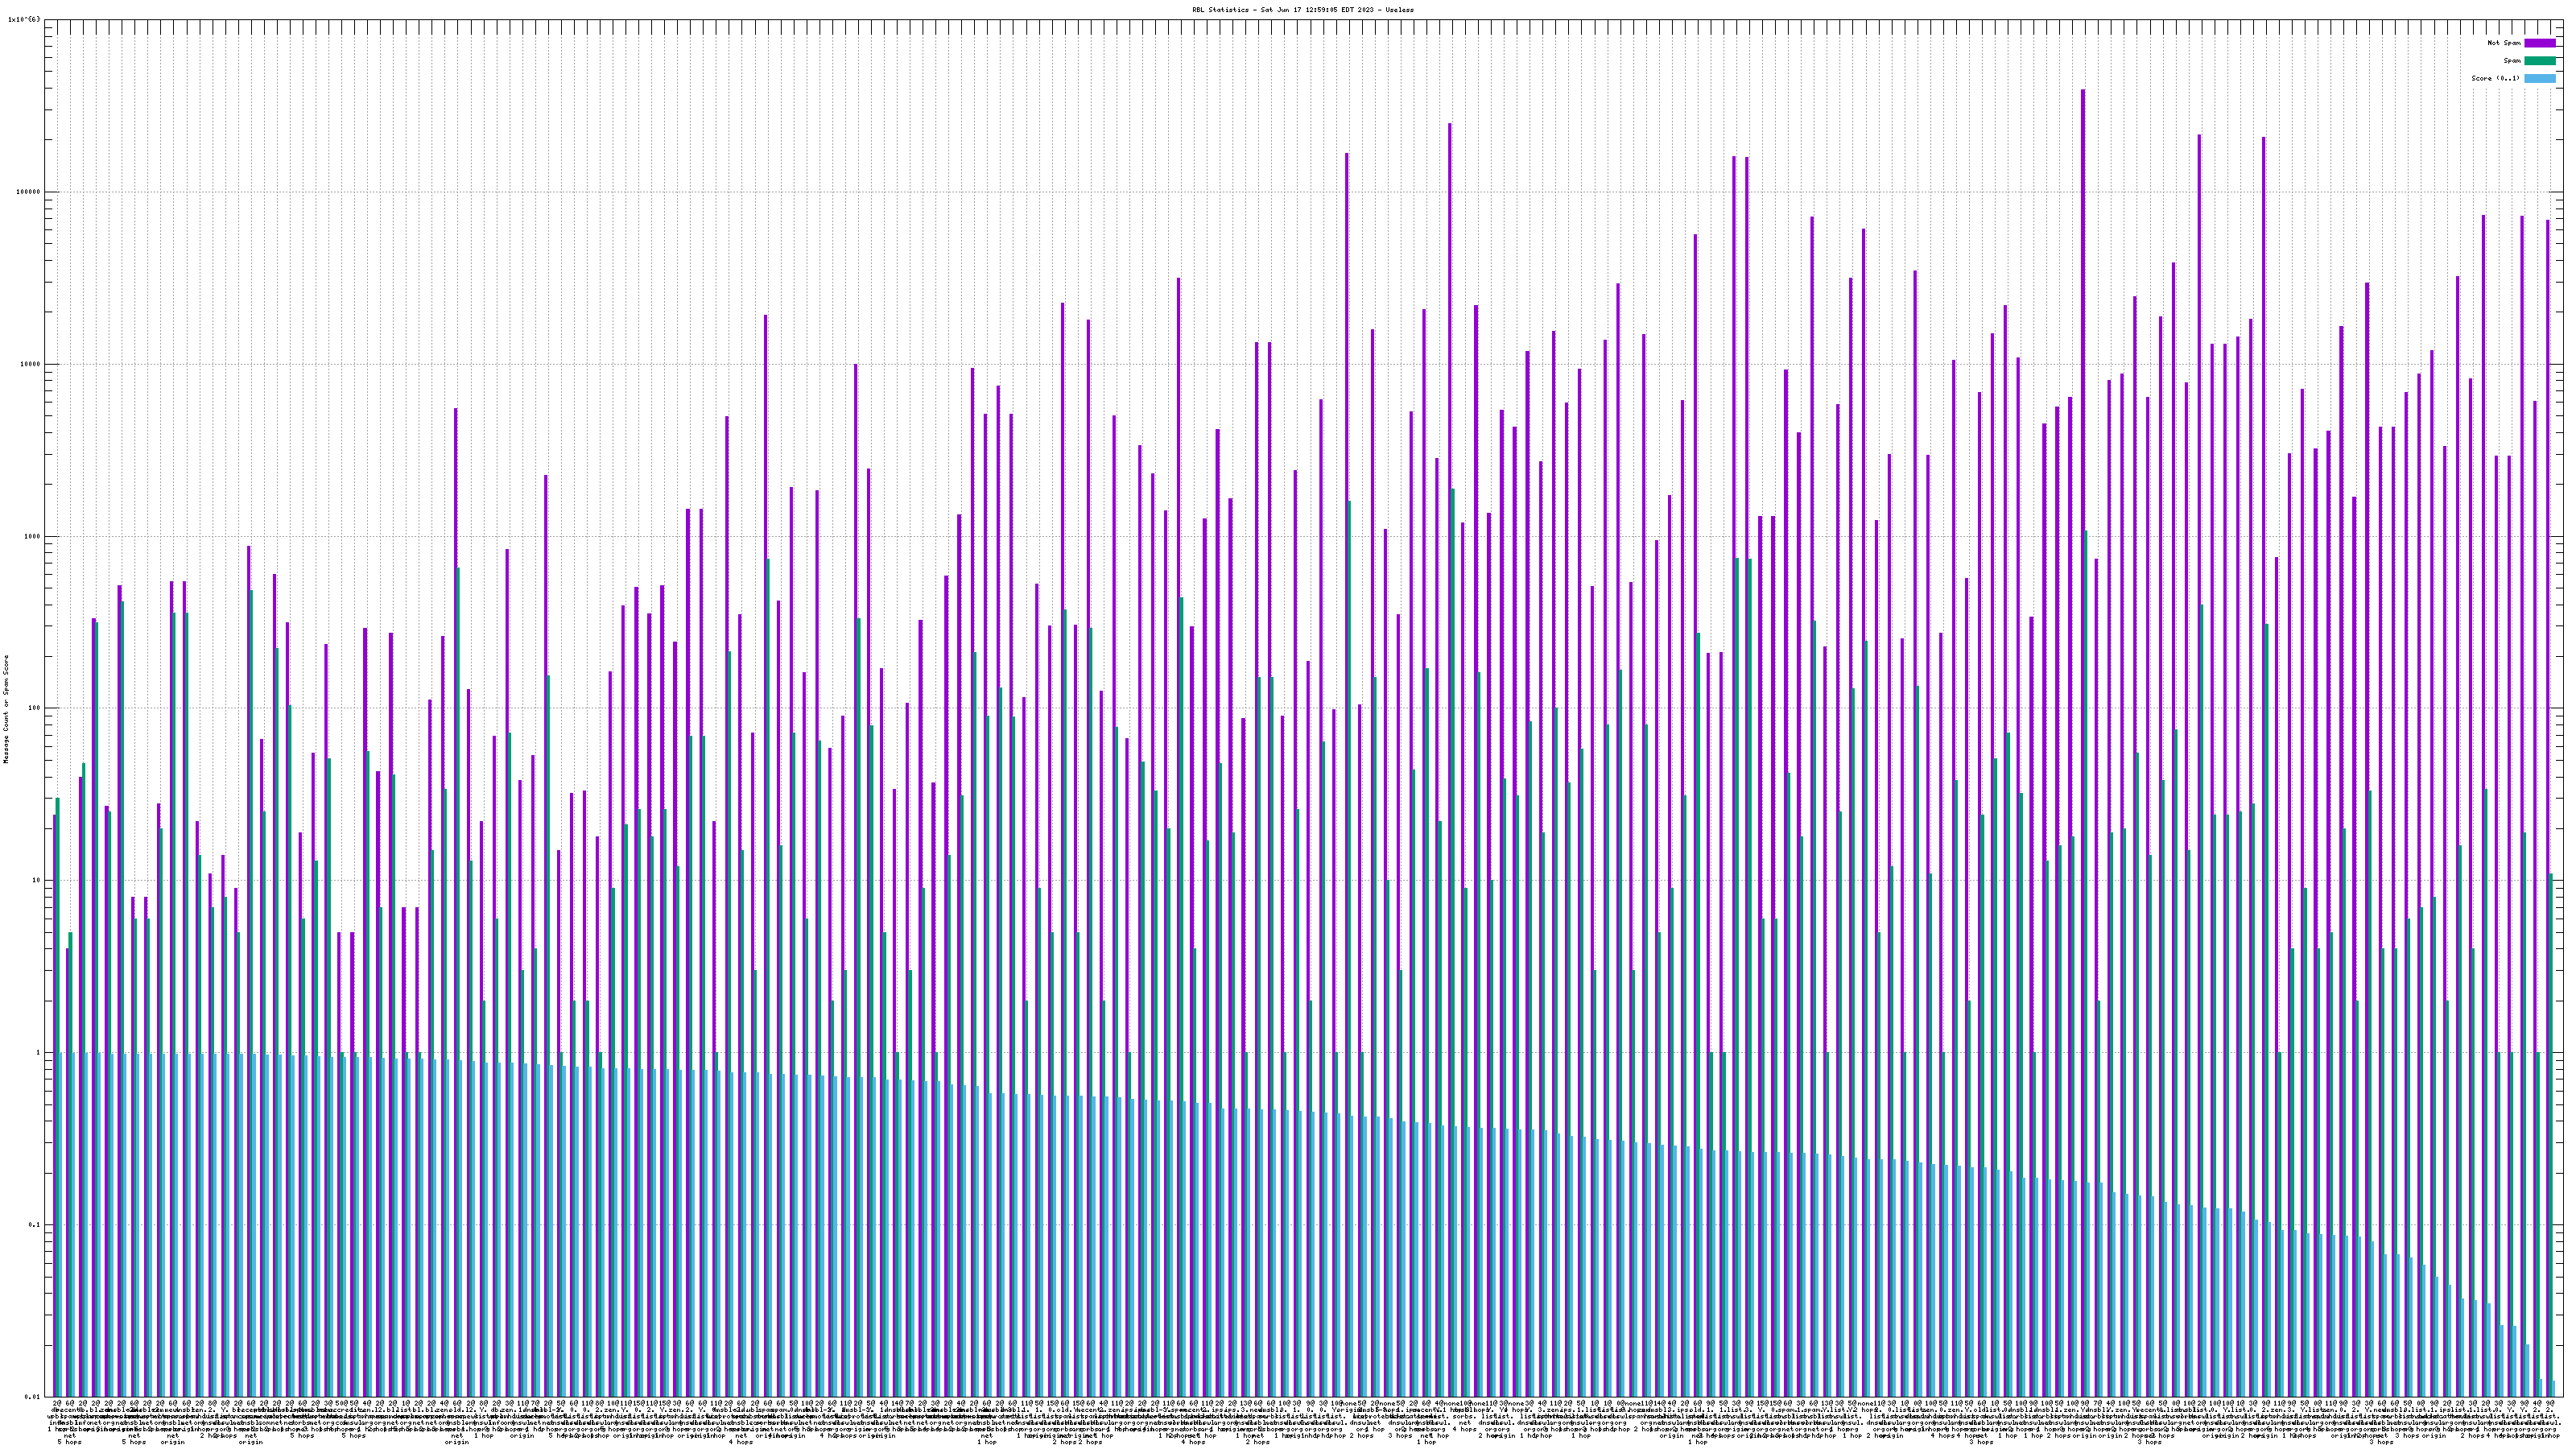
Task: Click the purple Not Spam legend swatch
Action: [x=2539, y=43]
